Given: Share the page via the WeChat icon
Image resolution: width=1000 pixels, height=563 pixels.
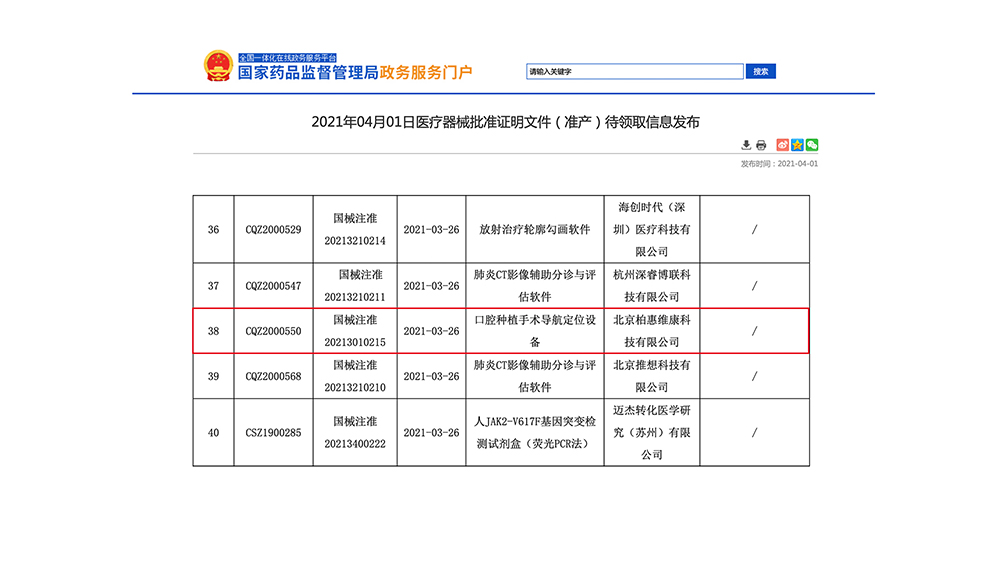Looking at the screenshot, I should 812,145.
